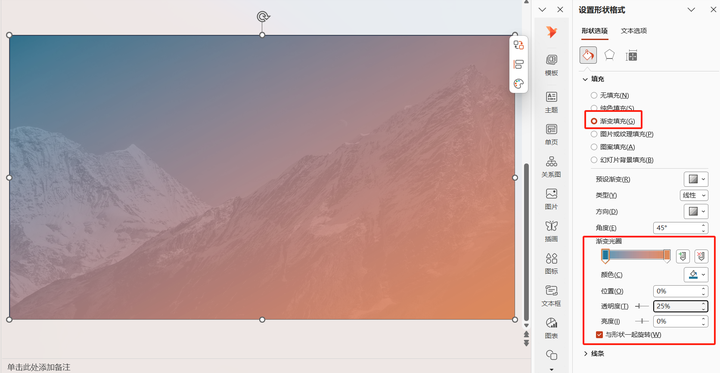The image size is (720, 373).
Task: Open the 图片 pictures sidebar icon
Action: pos(551,198)
